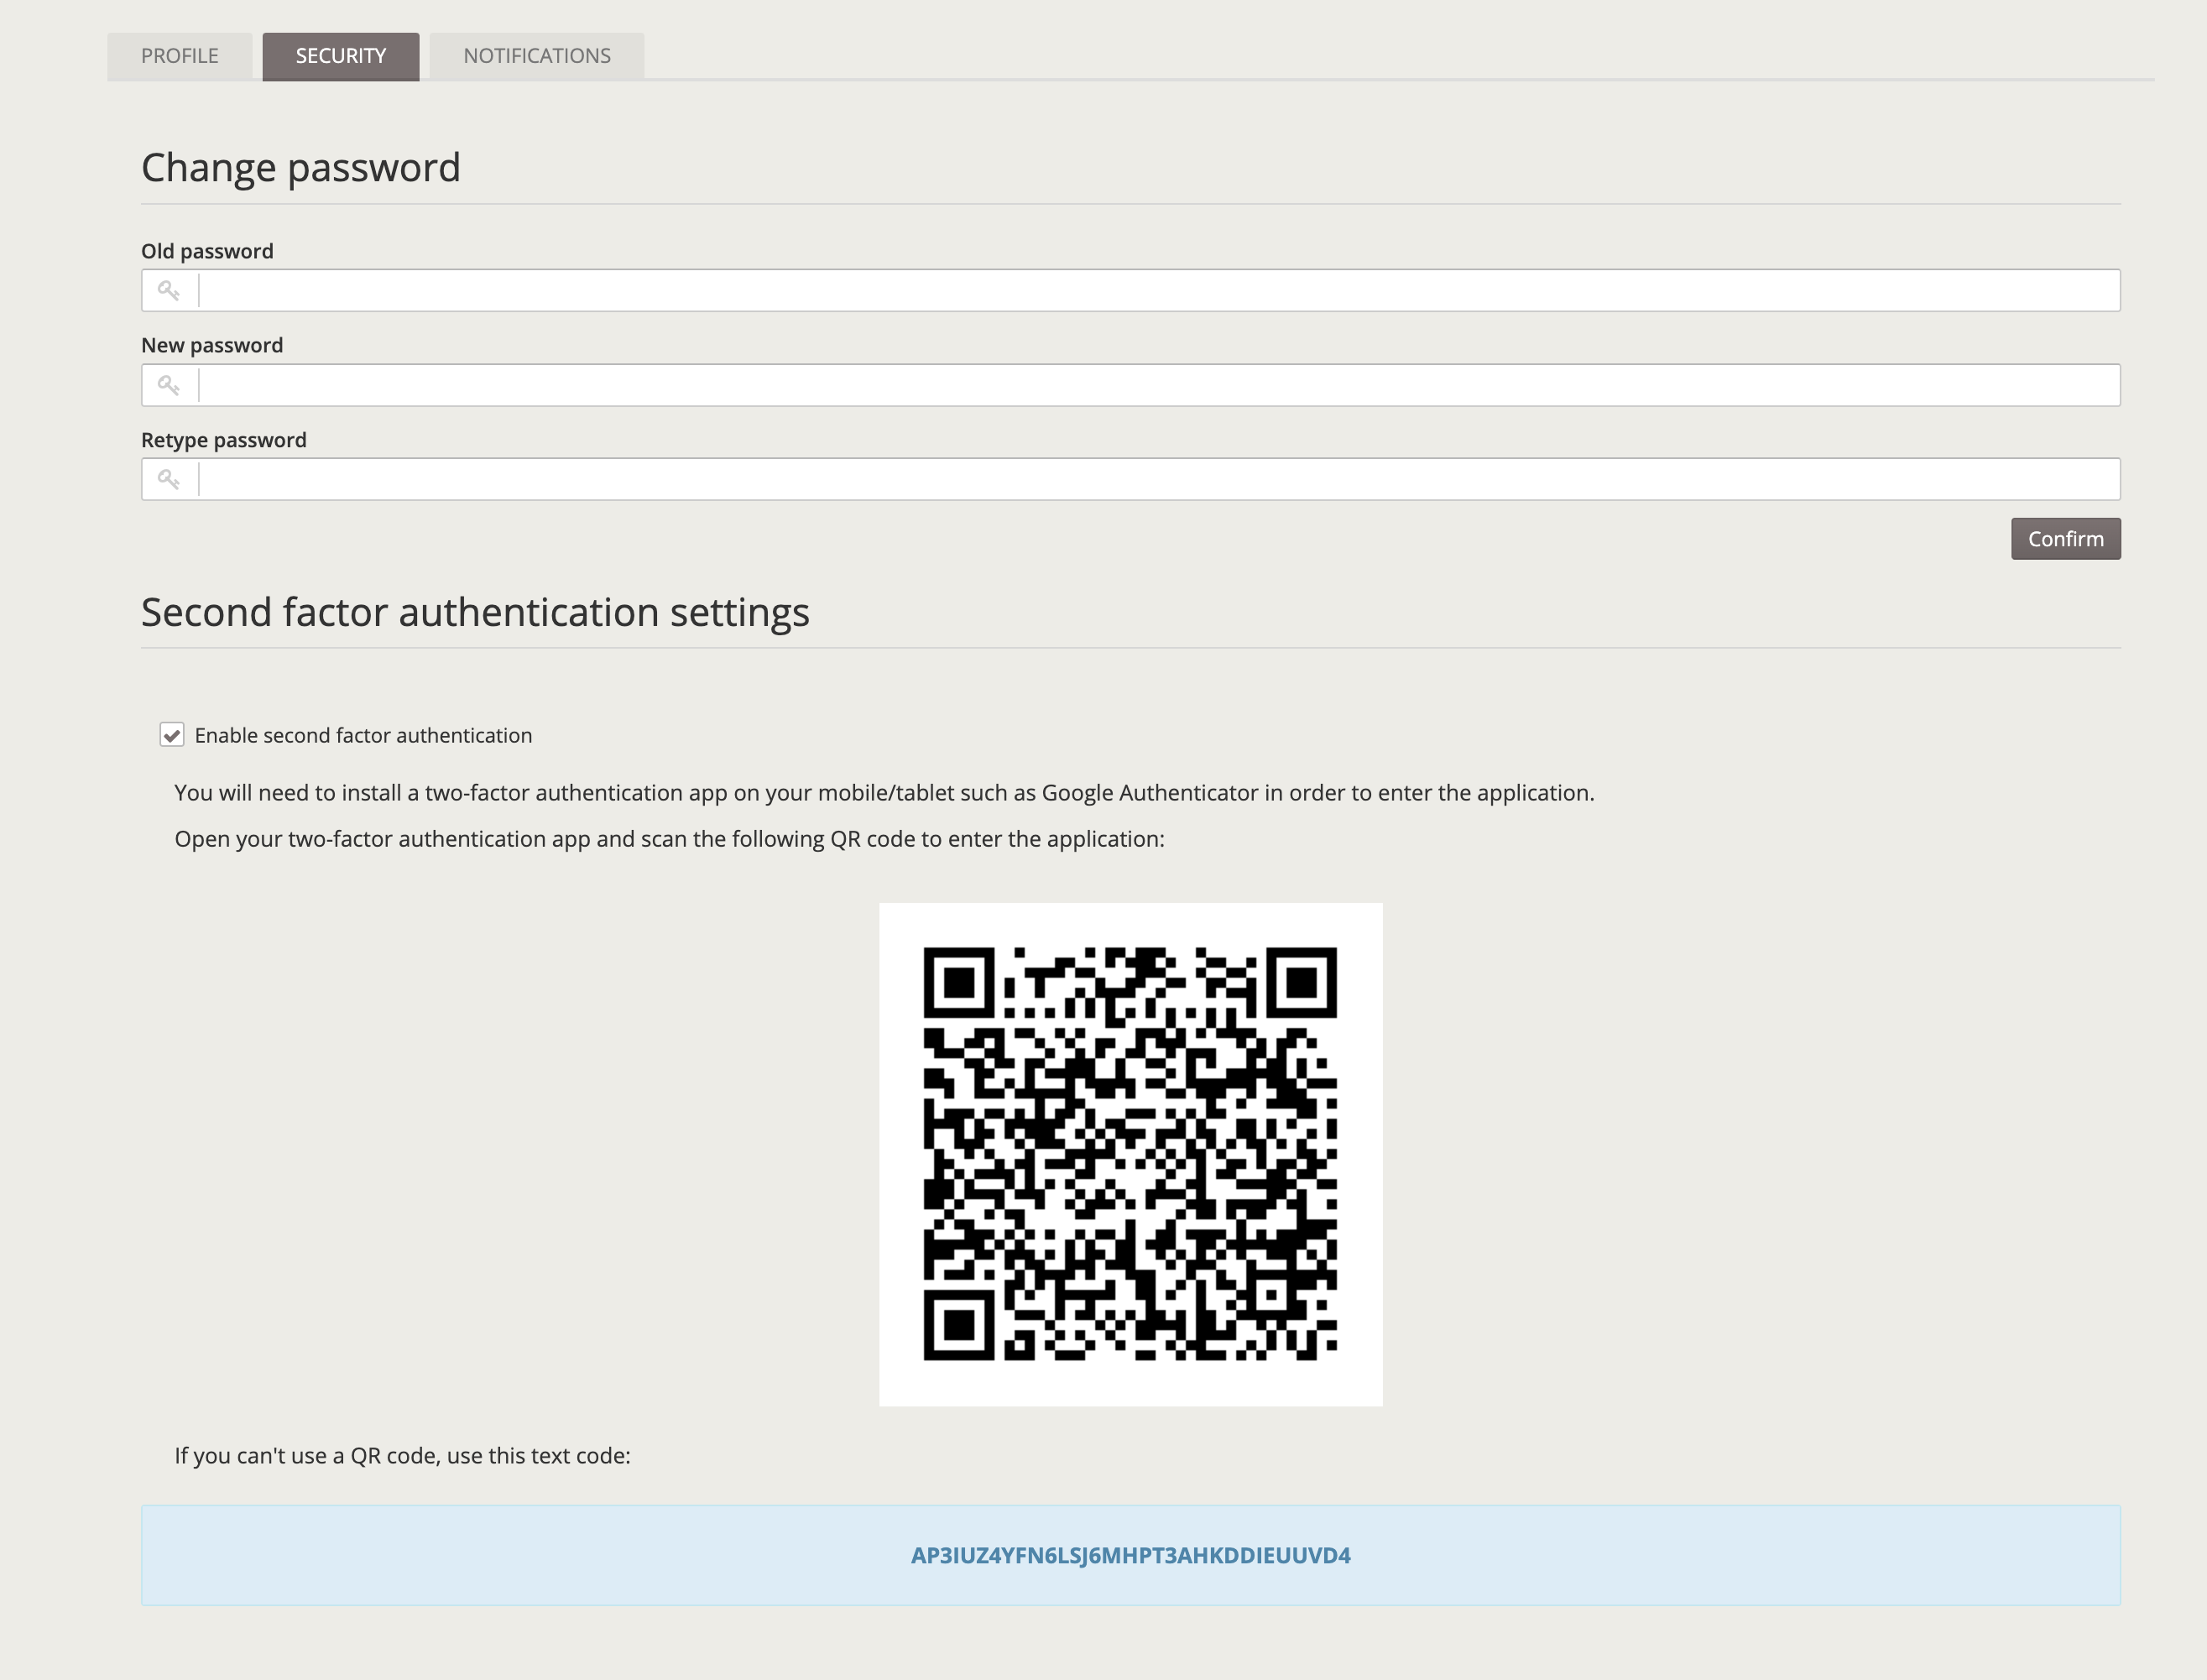This screenshot has height=1680, width=2207.
Task: Click the Confirm button
Action: click(2066, 539)
